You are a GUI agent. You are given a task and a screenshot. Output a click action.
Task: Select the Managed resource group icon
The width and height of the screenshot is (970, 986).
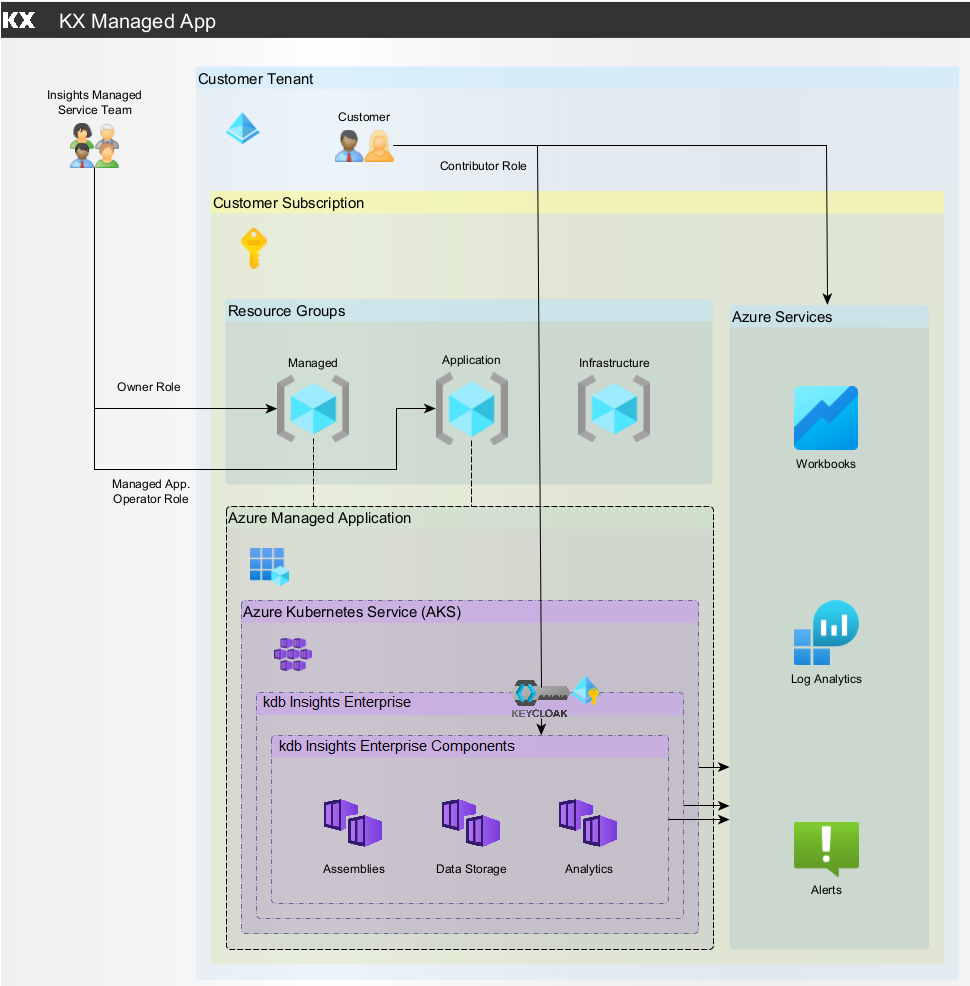pos(313,408)
